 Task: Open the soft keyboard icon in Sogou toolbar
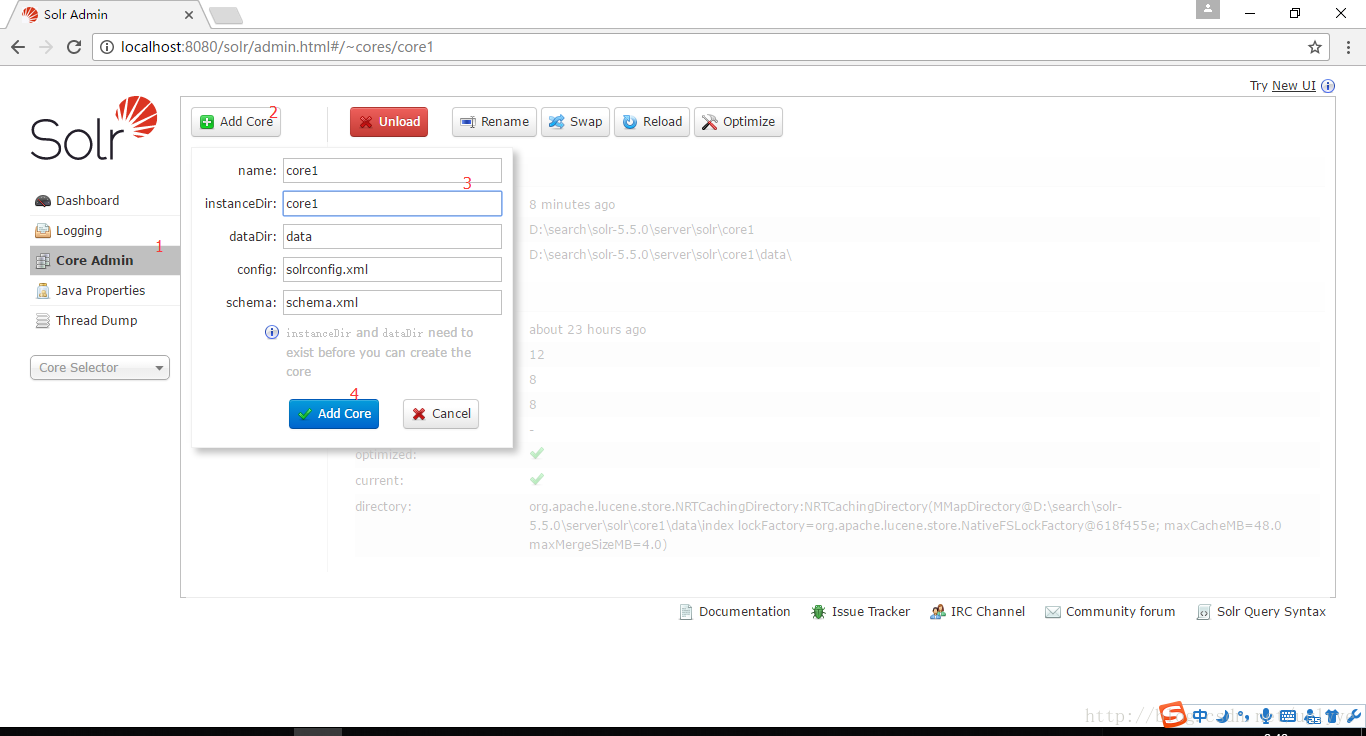pos(1288,716)
